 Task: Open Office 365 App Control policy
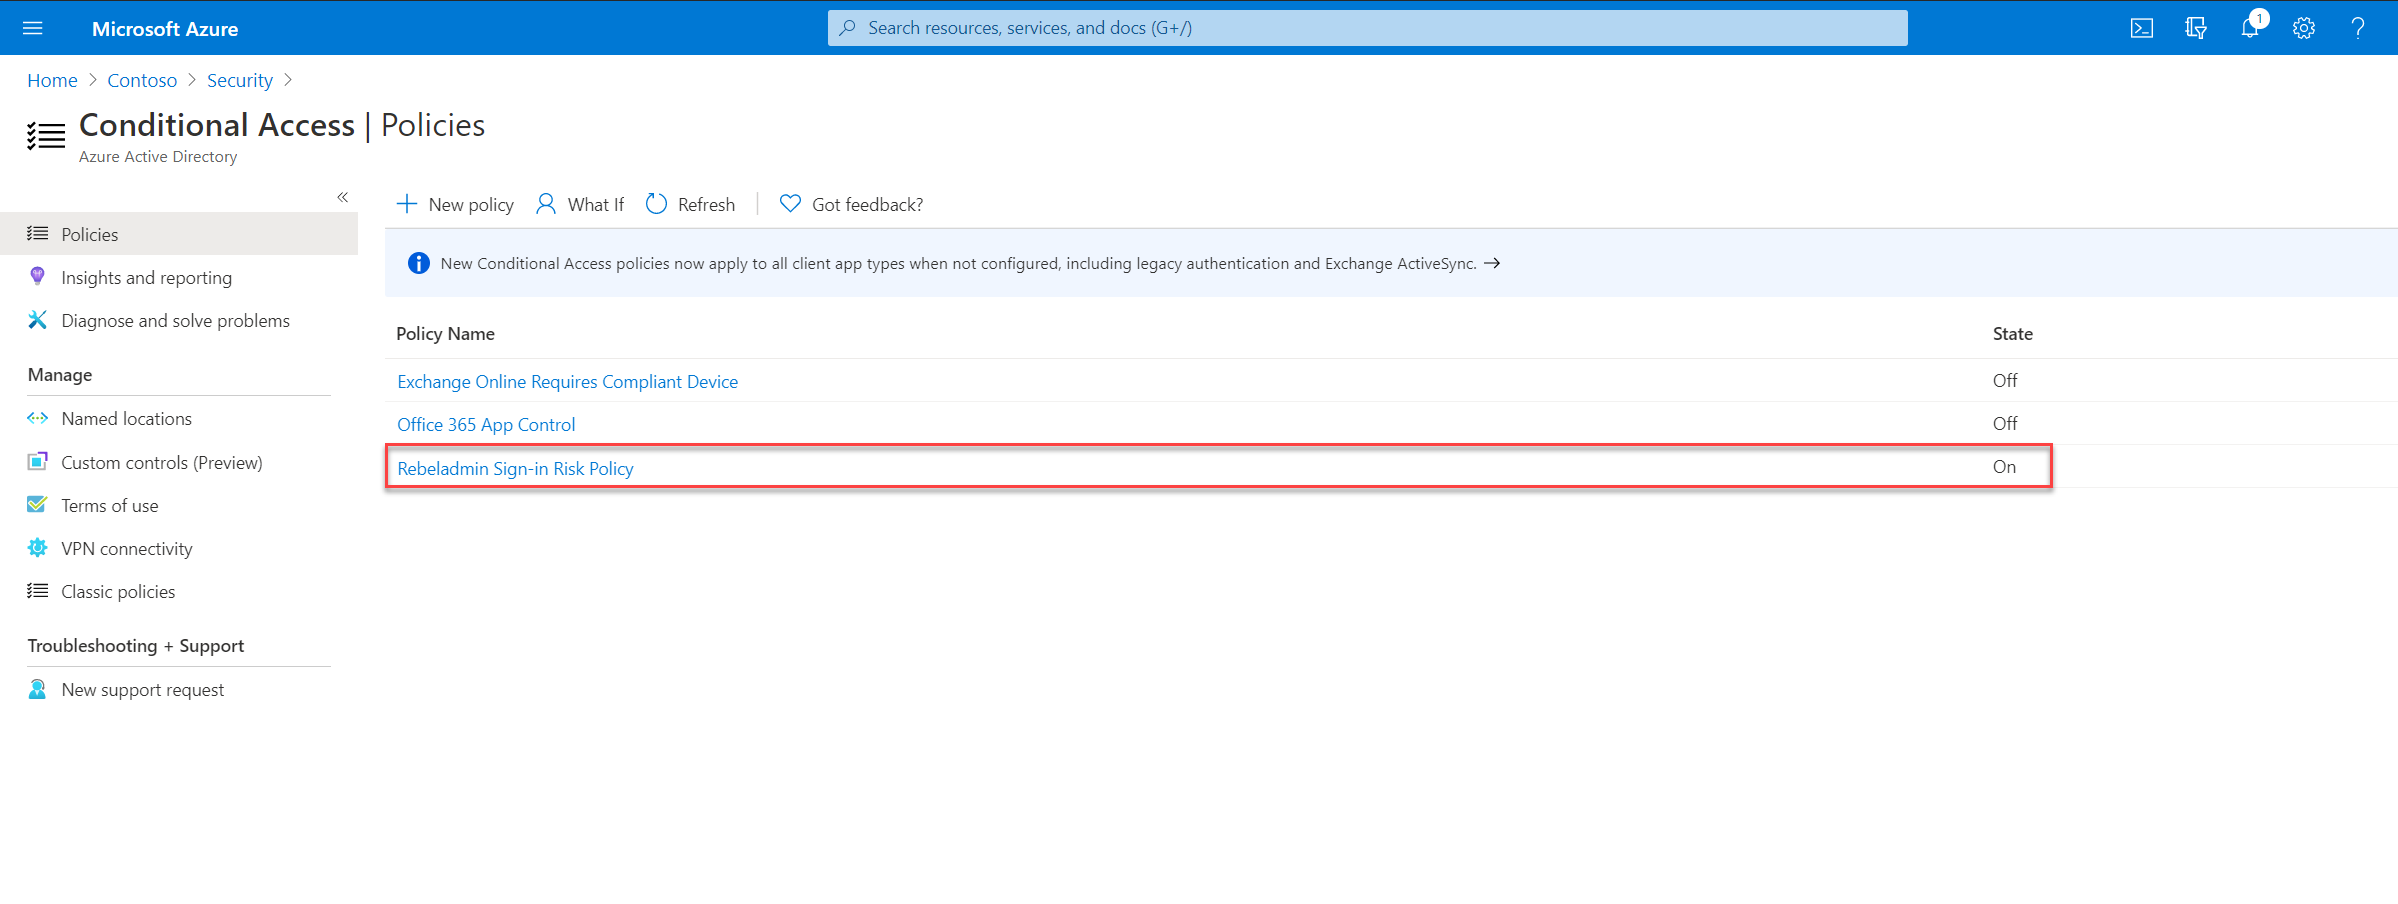point(486,424)
